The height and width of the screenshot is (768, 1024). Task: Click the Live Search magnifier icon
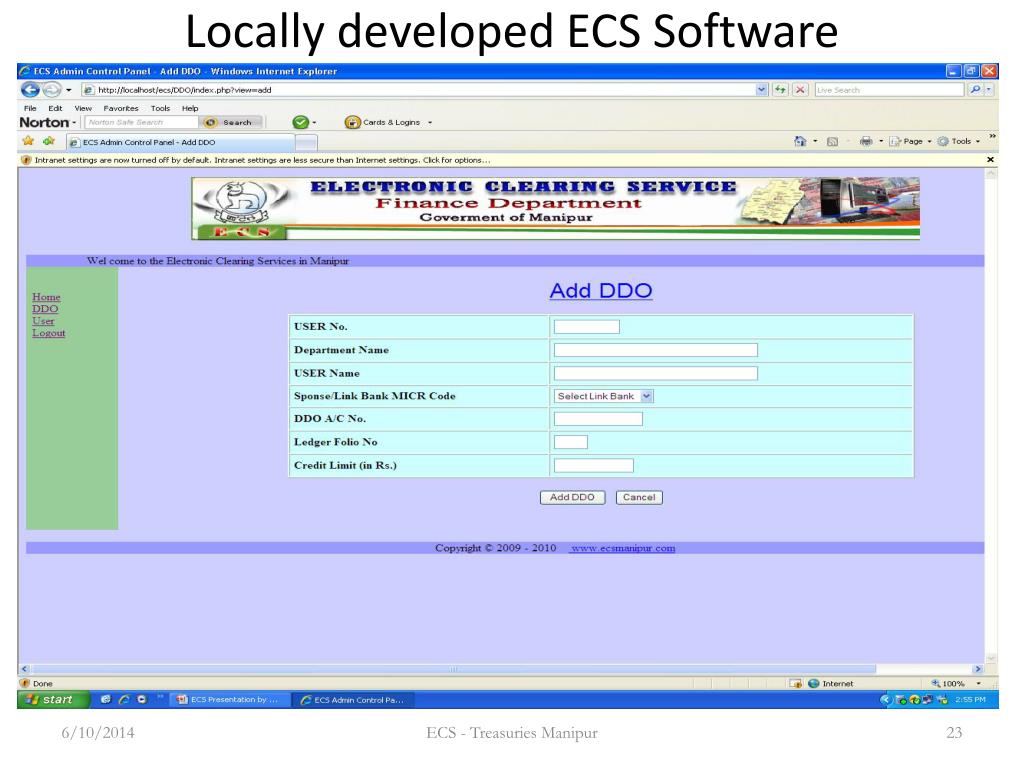click(975, 89)
